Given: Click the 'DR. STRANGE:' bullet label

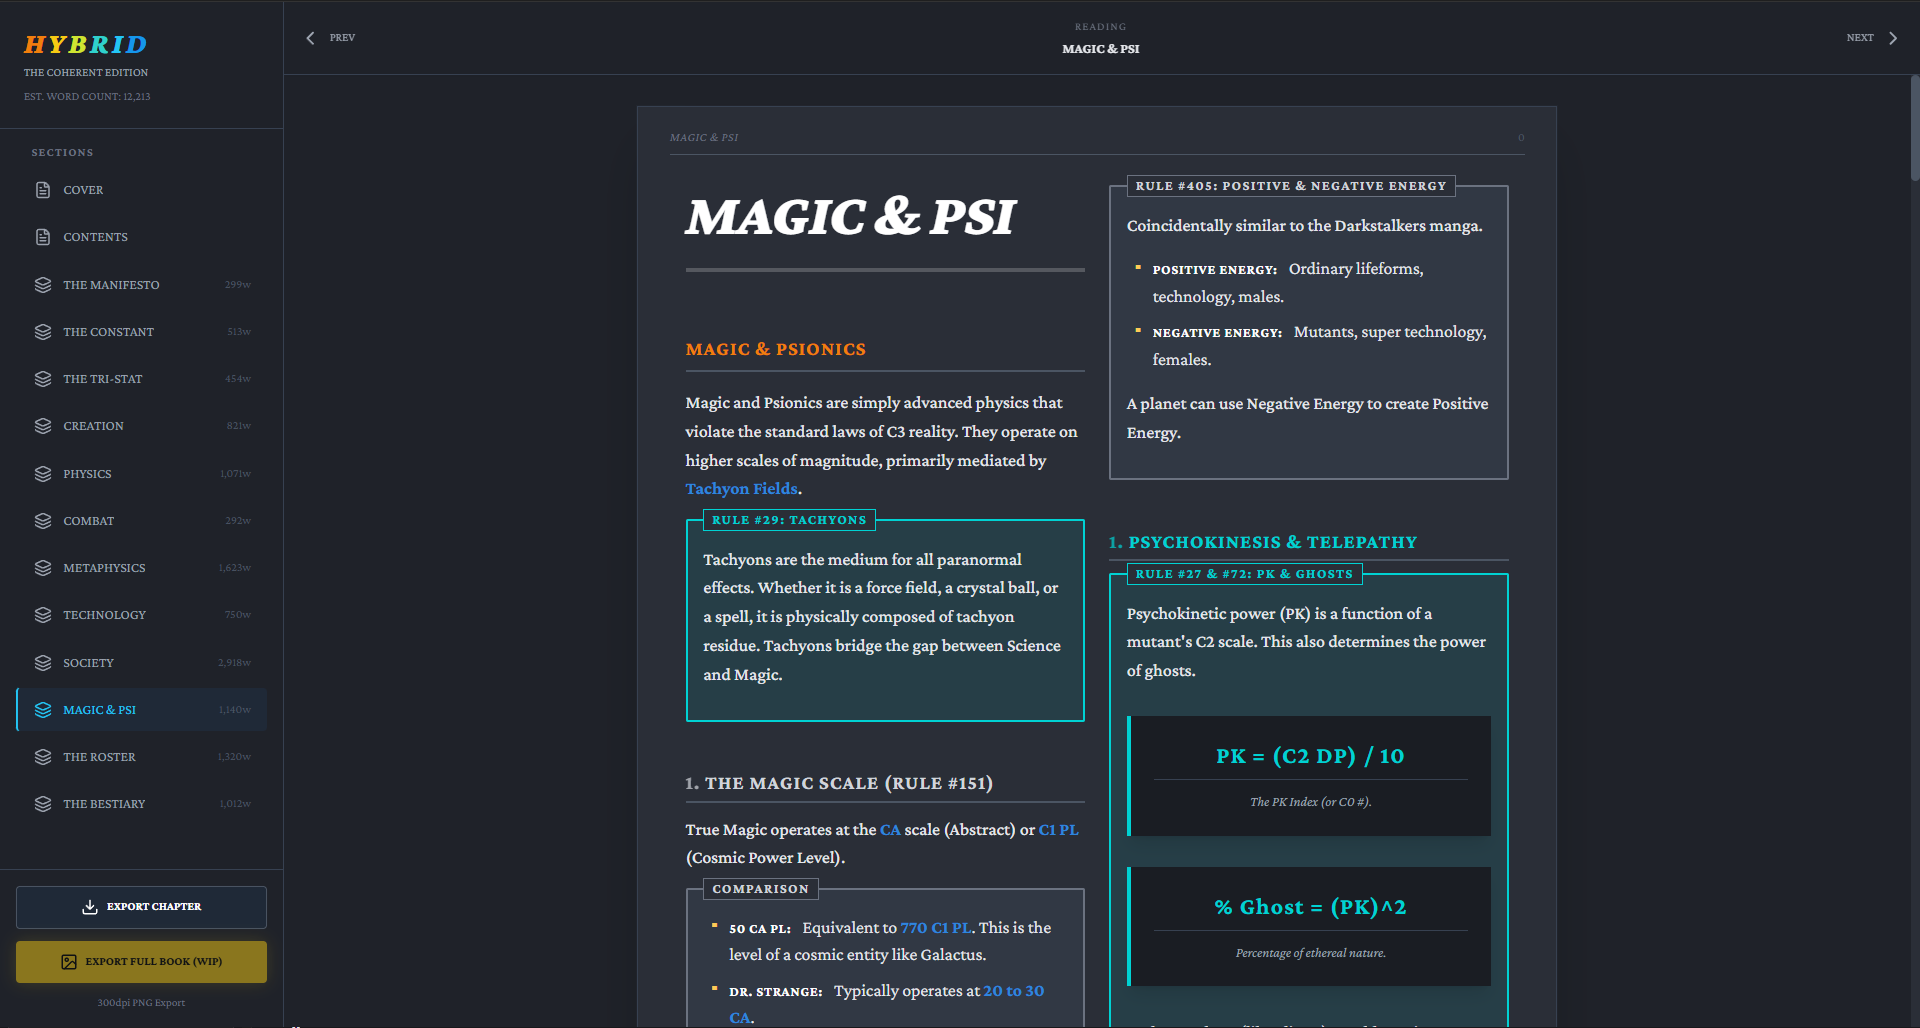Looking at the screenshot, I should pos(775,992).
